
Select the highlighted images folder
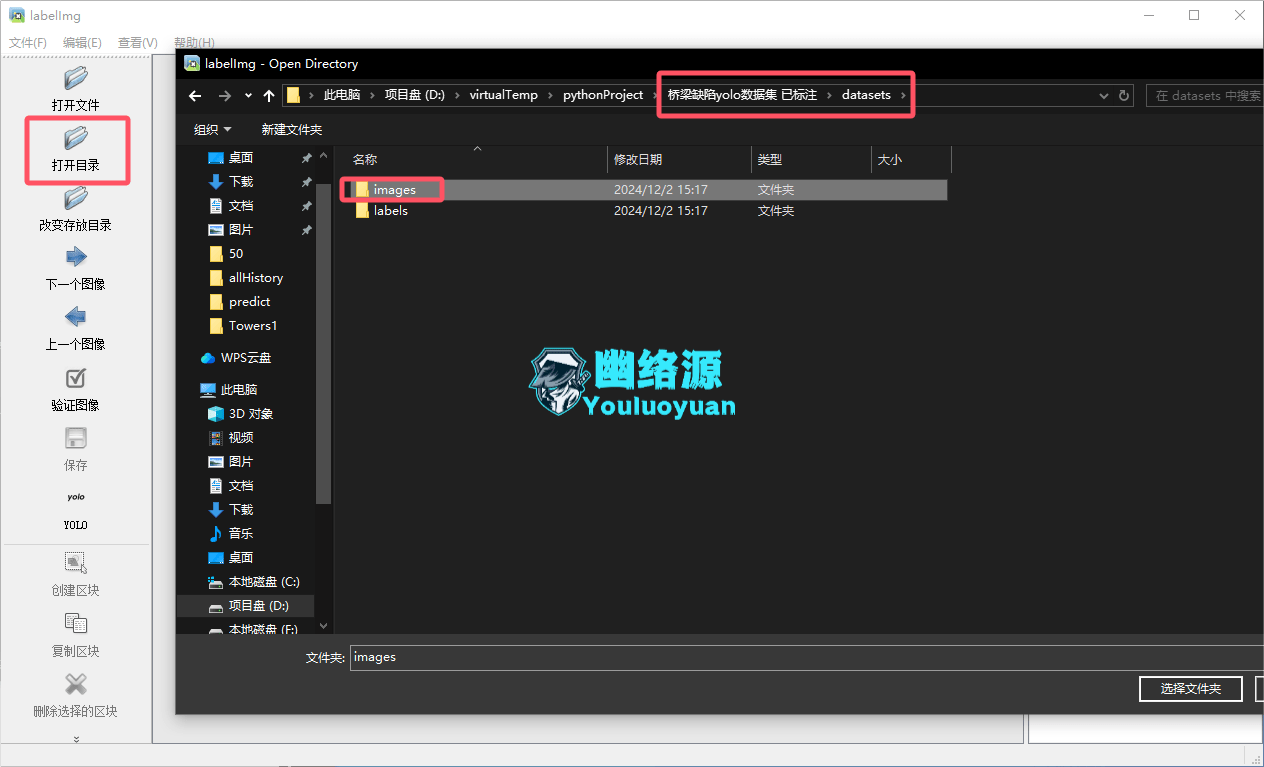[x=395, y=189]
